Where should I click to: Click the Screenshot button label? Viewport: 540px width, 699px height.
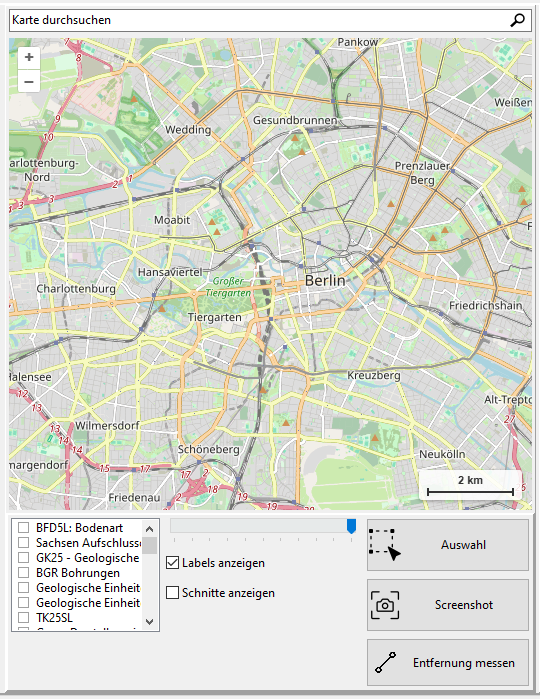(x=464, y=605)
